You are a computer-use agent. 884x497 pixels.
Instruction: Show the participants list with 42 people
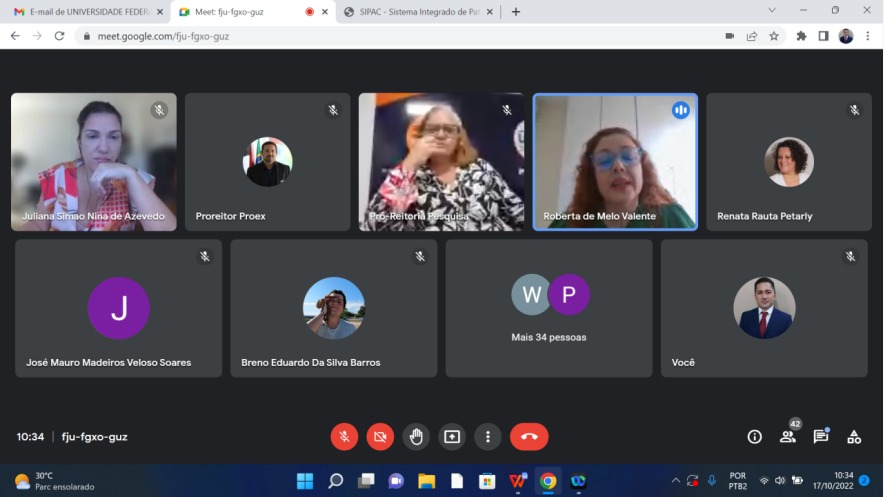point(788,436)
